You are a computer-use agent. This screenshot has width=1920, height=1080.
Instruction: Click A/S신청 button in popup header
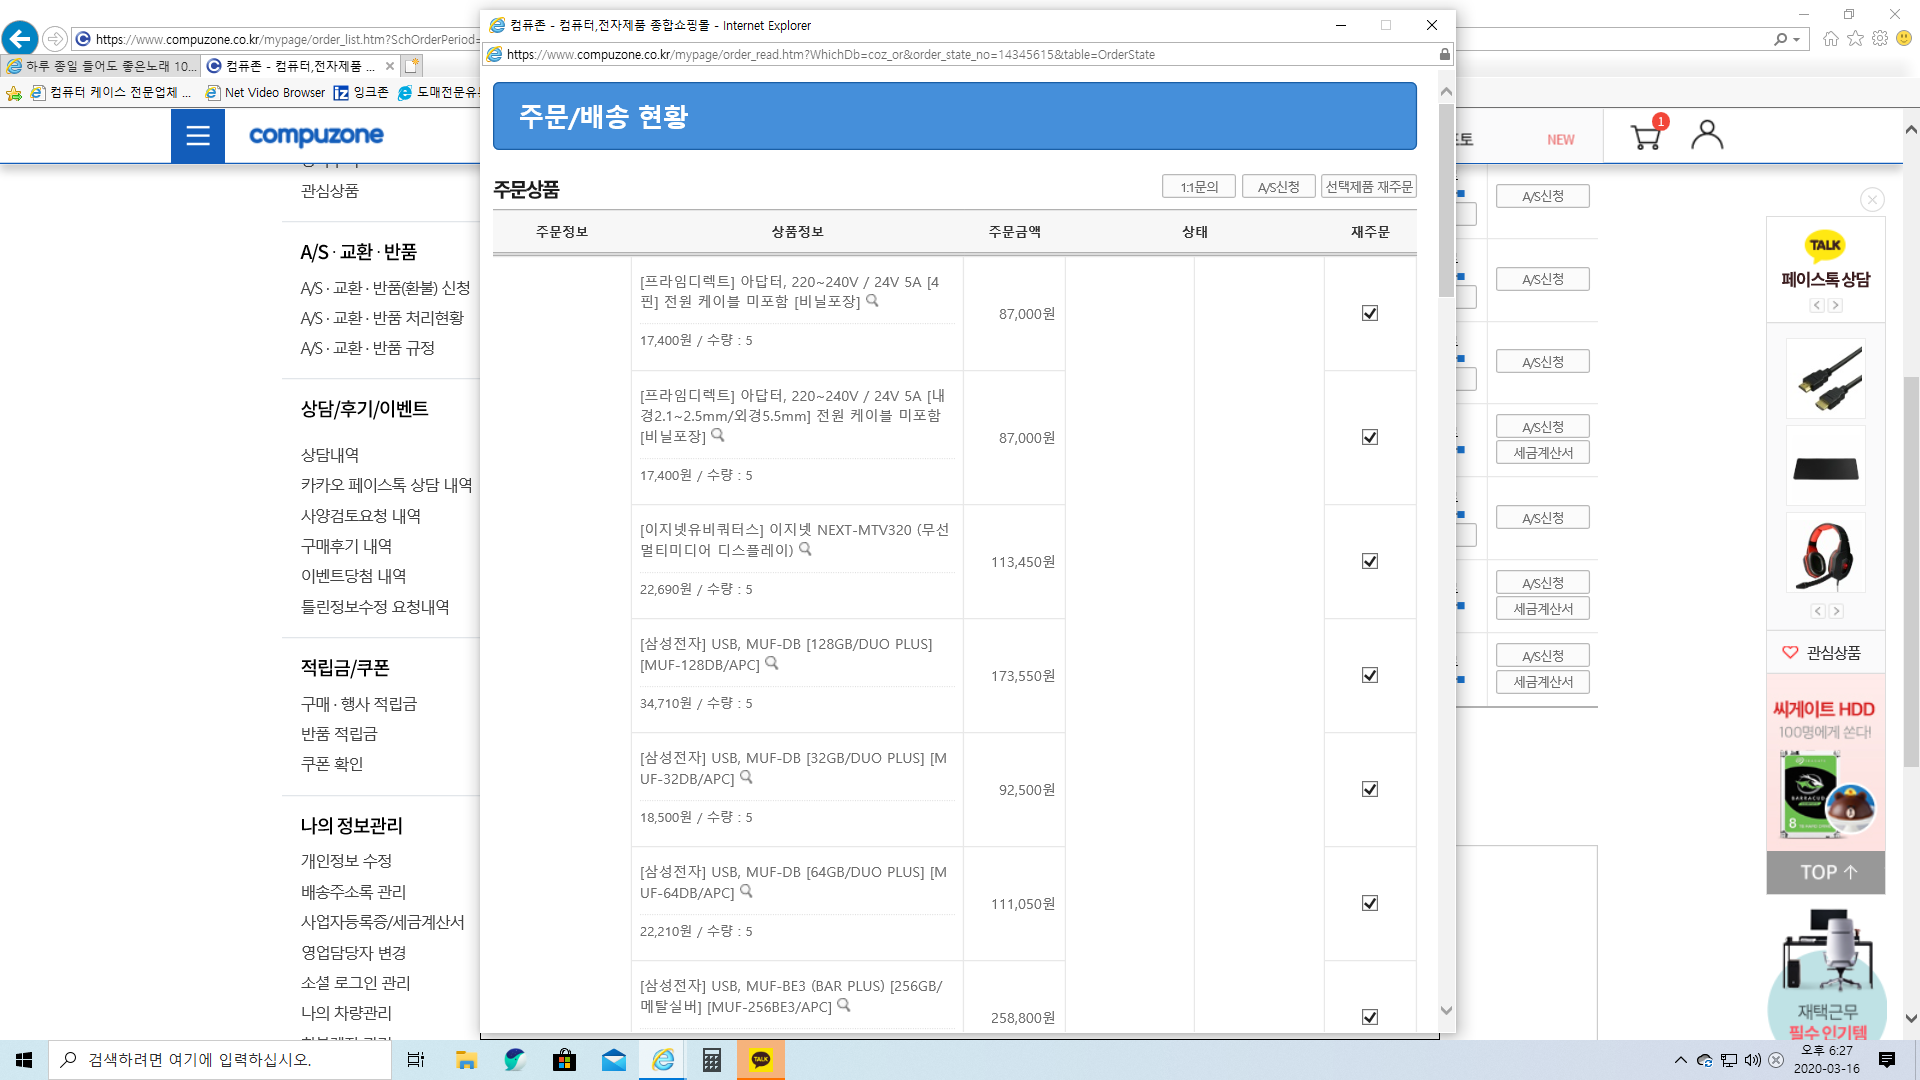pyautogui.click(x=1278, y=186)
